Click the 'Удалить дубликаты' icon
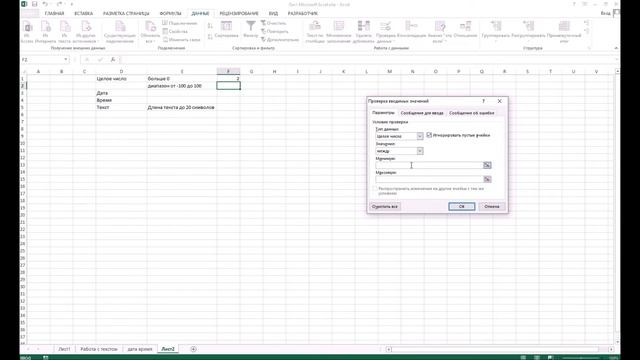This screenshot has width=640, height=360. (363, 32)
